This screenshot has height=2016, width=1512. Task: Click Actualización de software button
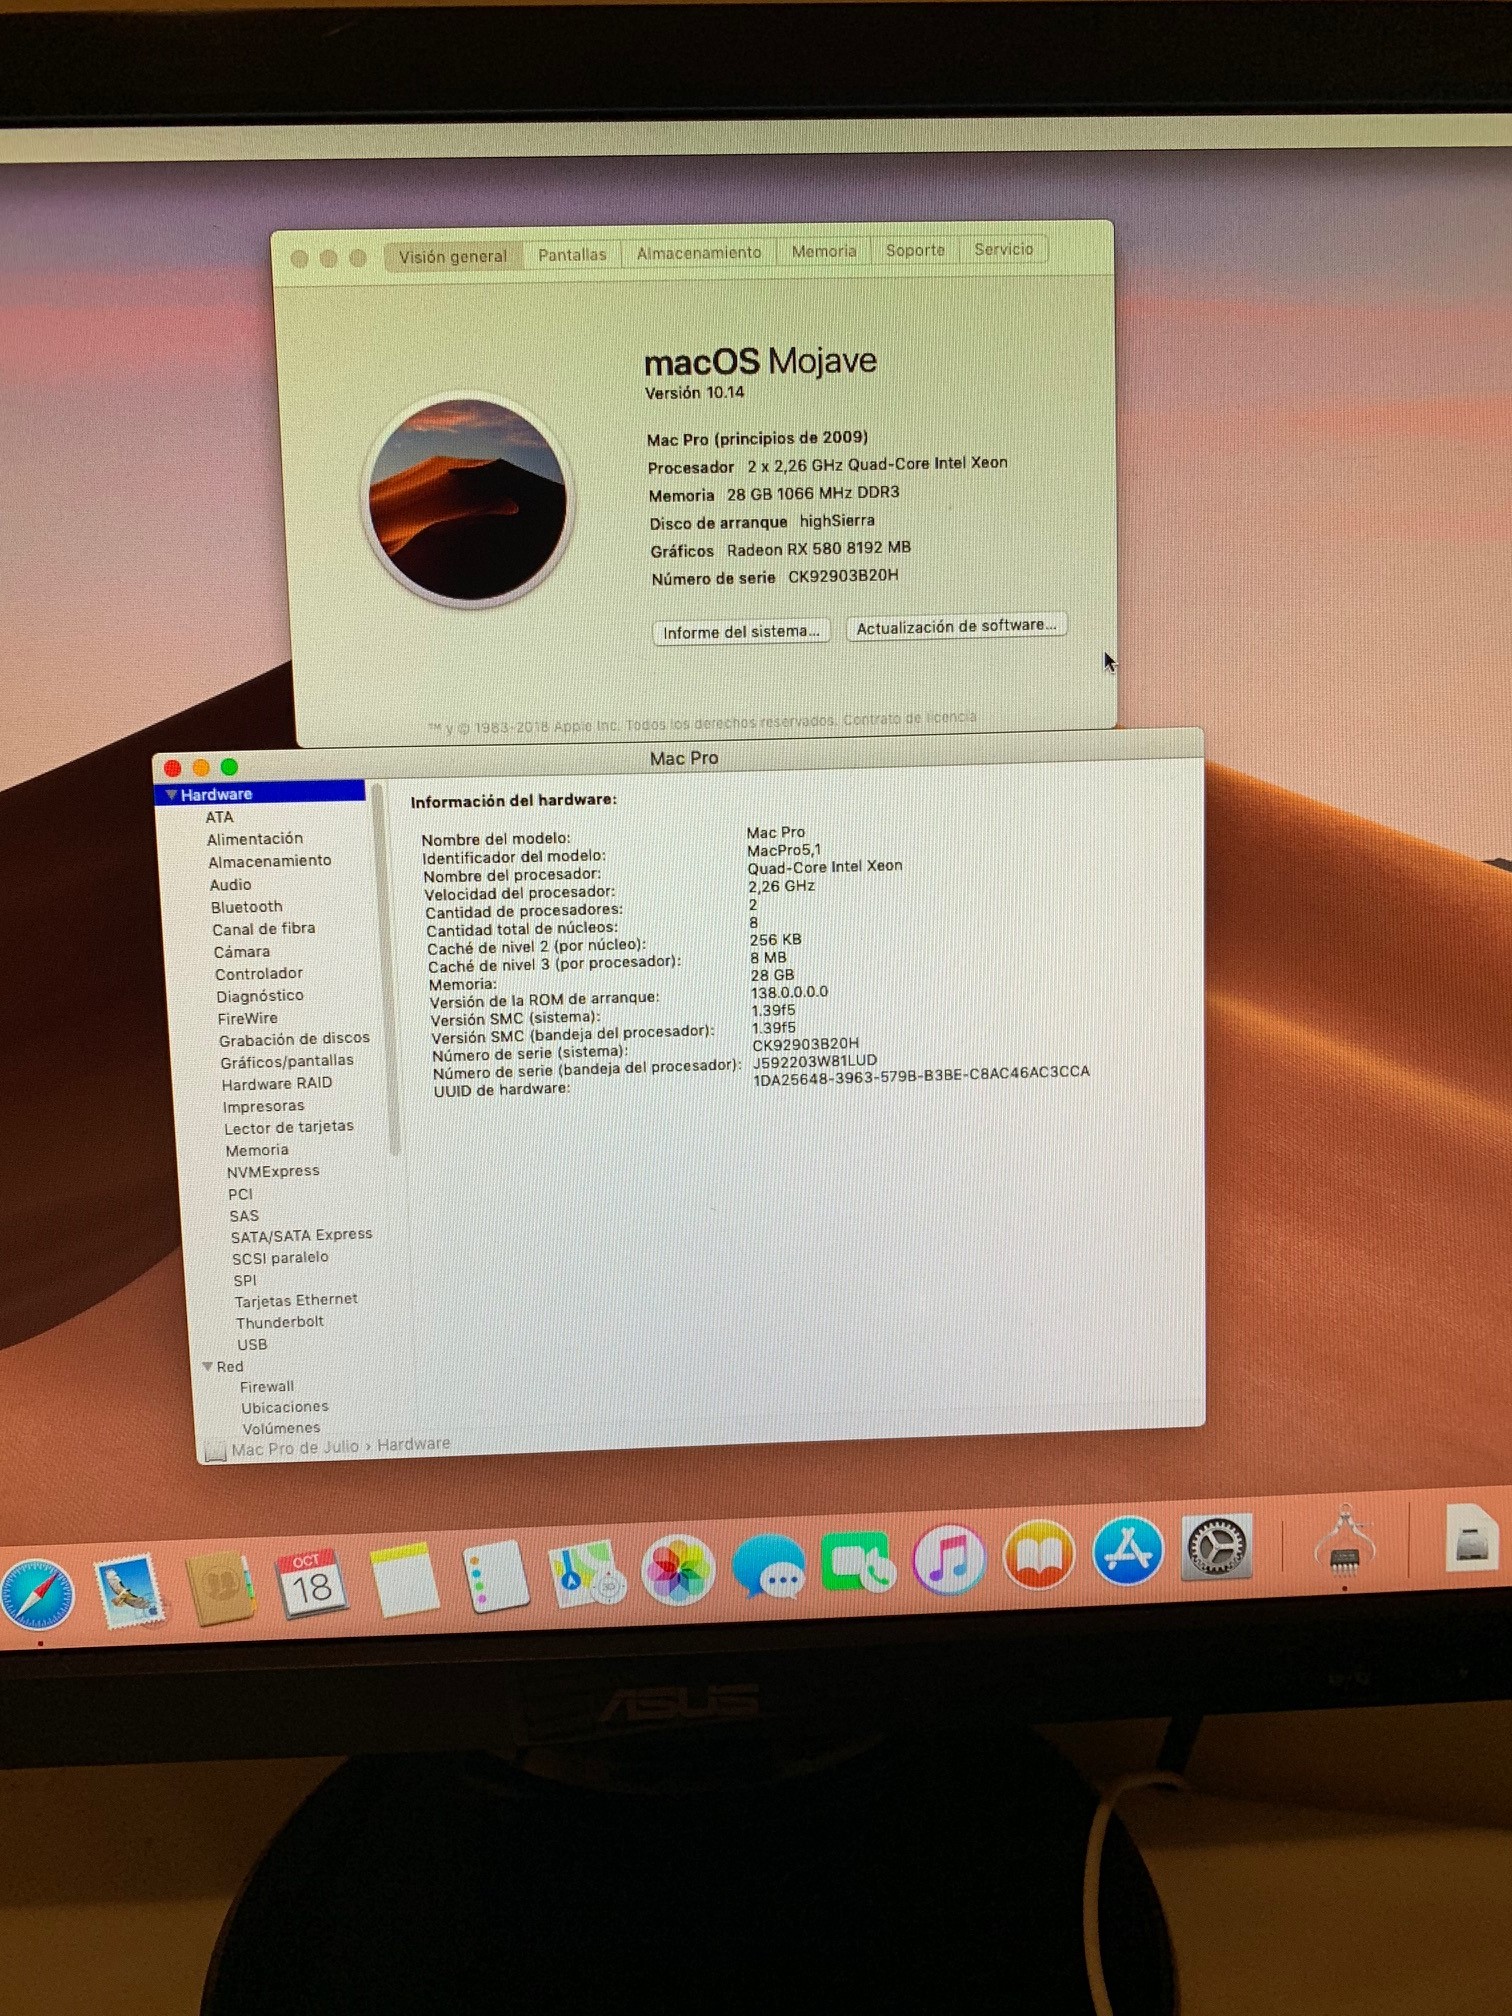click(x=957, y=626)
